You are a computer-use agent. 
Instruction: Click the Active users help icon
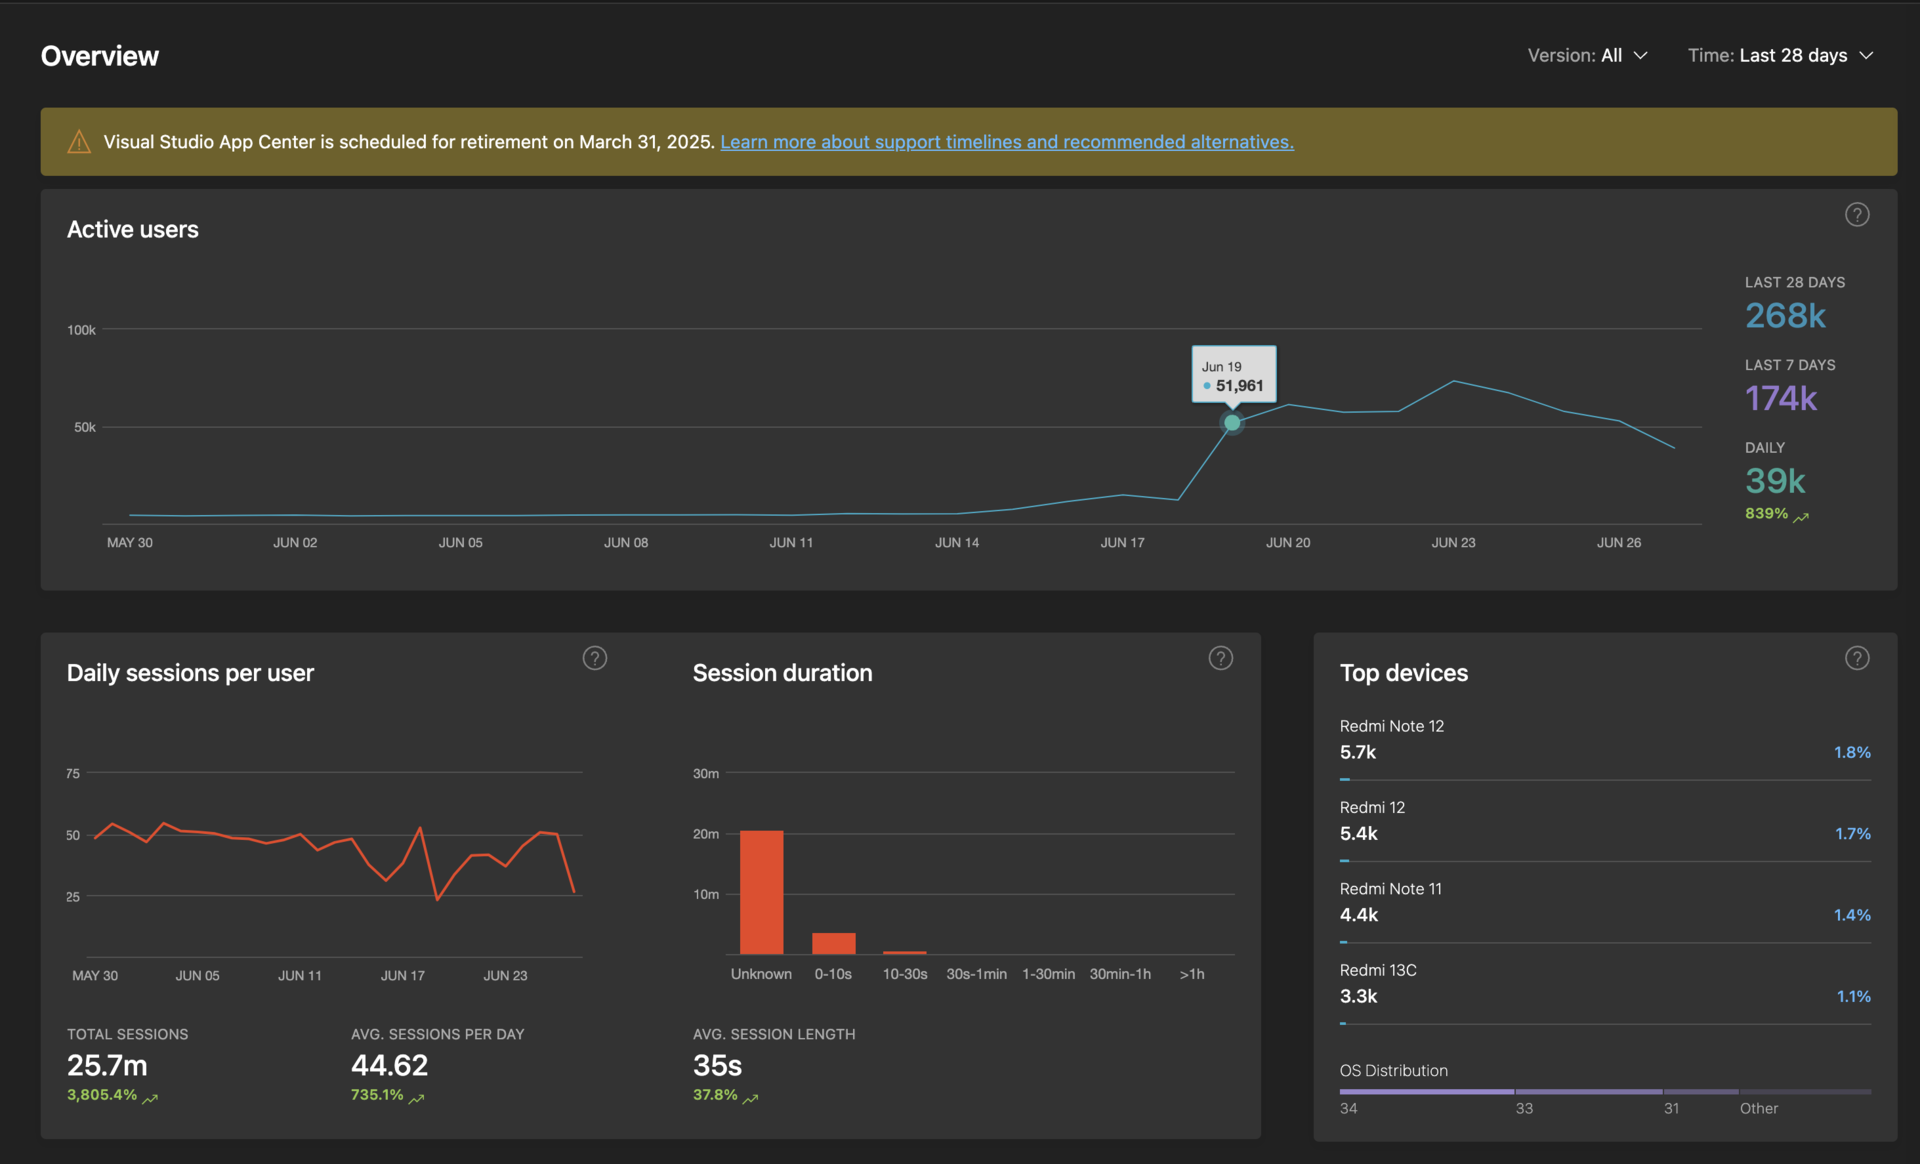pos(1856,215)
